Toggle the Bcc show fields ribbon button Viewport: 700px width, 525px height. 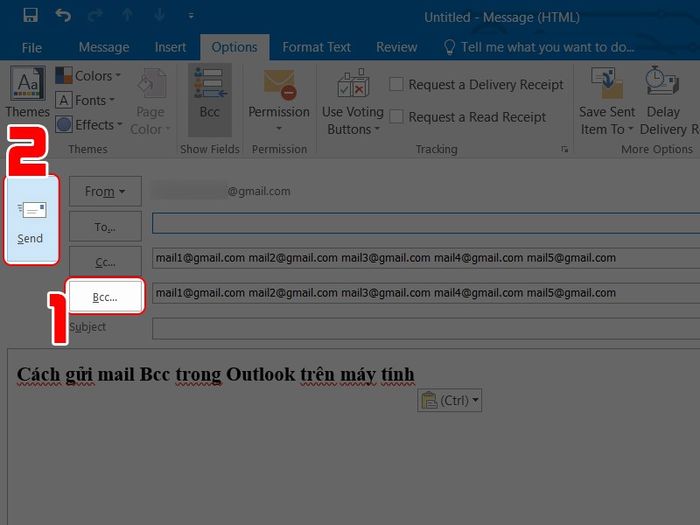209,100
